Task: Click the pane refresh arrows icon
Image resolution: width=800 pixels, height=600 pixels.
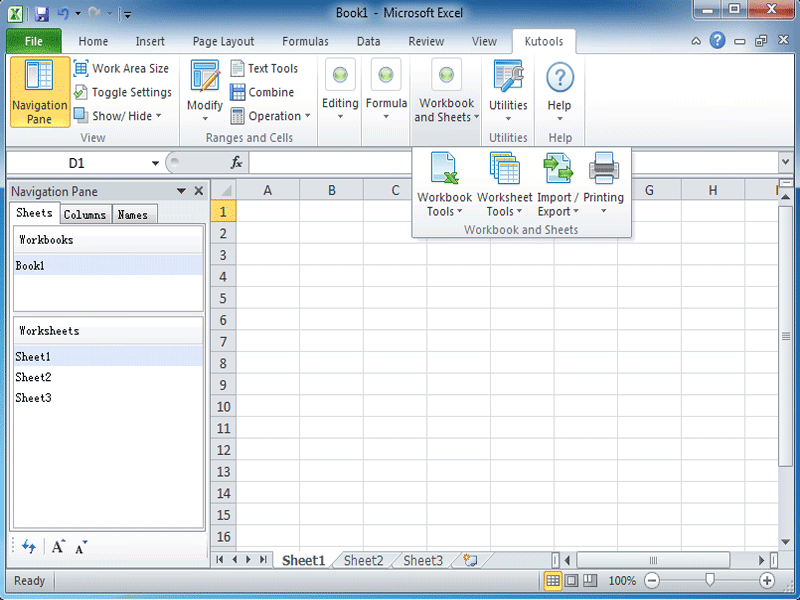Action: tap(29, 547)
